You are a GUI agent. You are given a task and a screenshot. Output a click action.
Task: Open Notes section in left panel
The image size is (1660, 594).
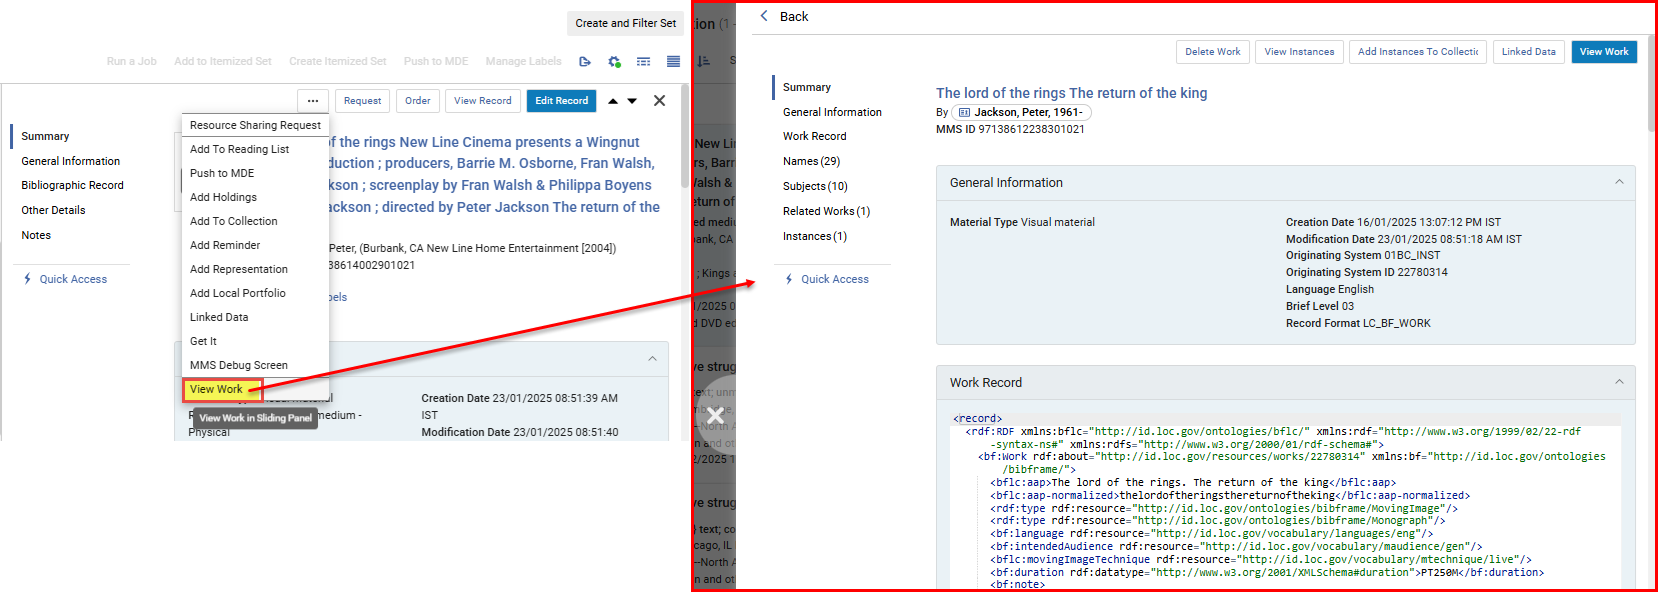coord(36,235)
